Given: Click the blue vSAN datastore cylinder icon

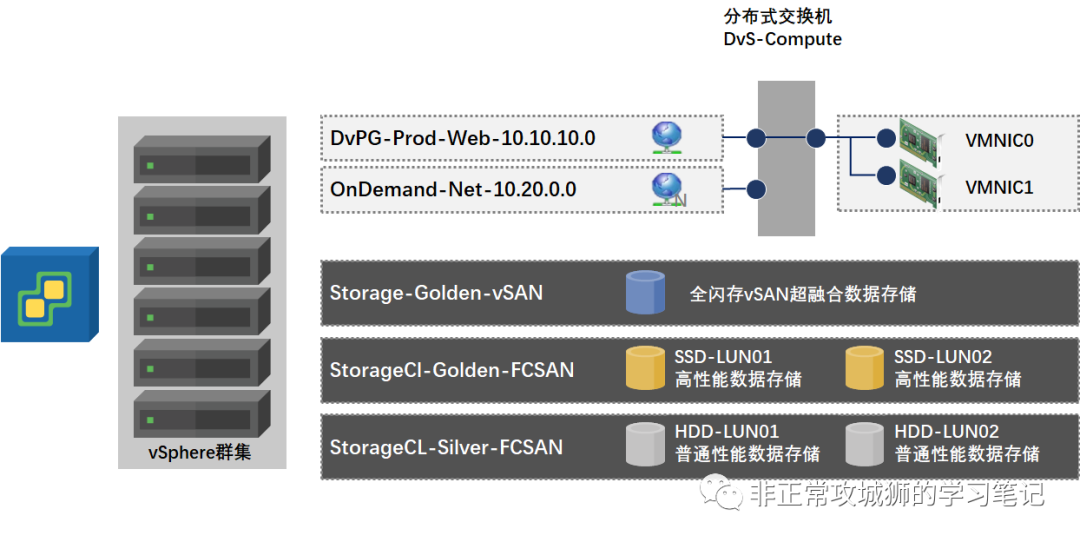Looking at the screenshot, I should [x=645, y=294].
